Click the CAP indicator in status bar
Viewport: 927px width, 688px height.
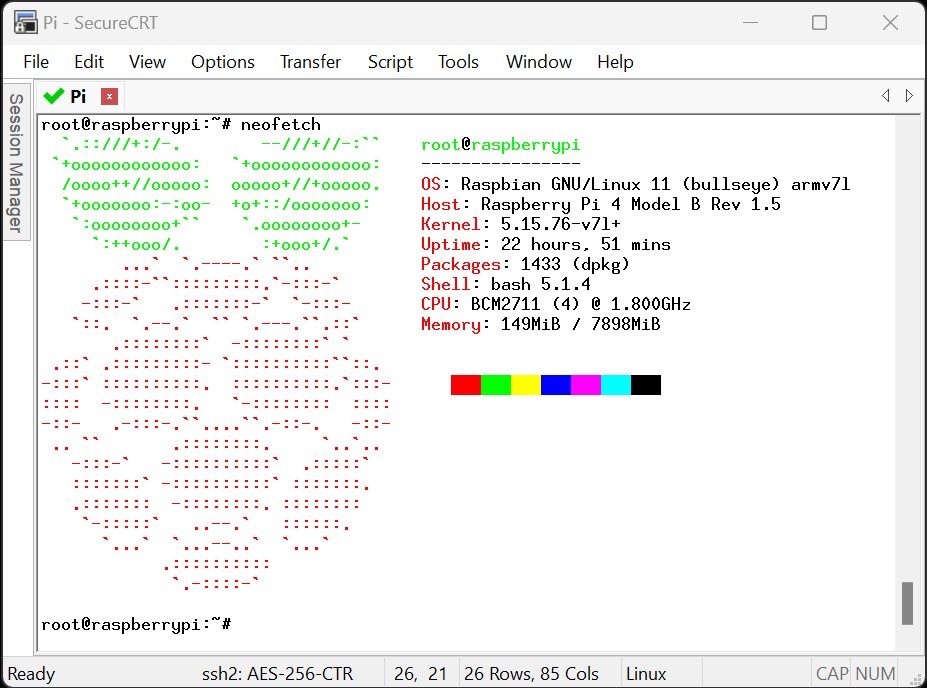832,674
